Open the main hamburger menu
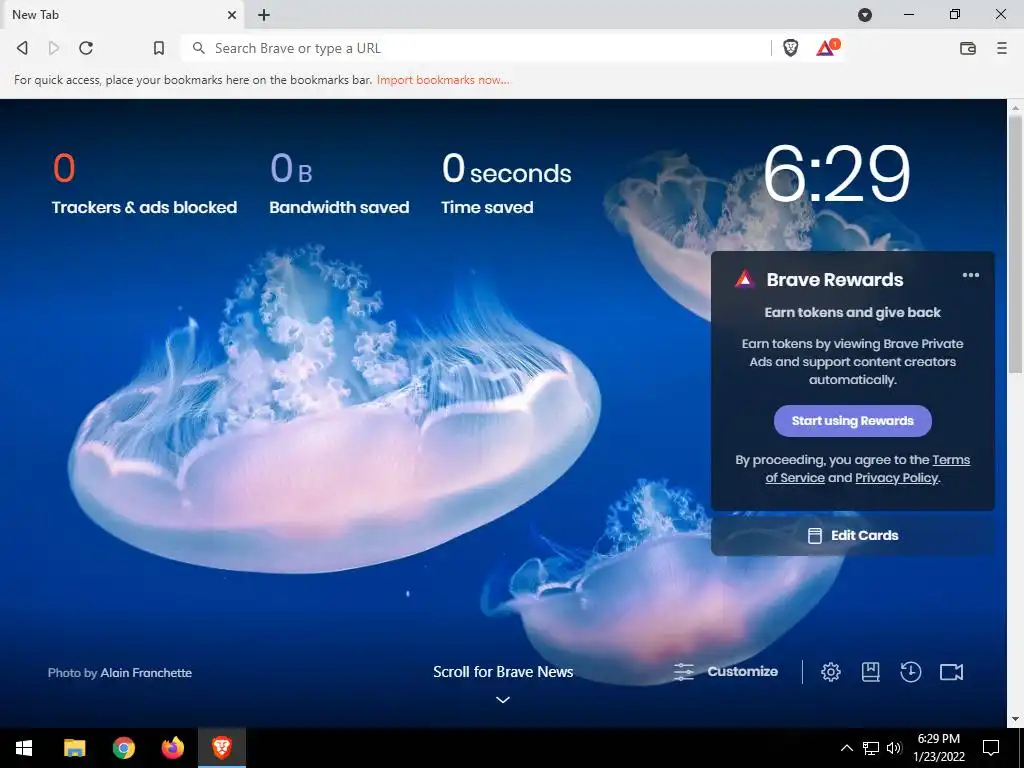 (x=1001, y=48)
